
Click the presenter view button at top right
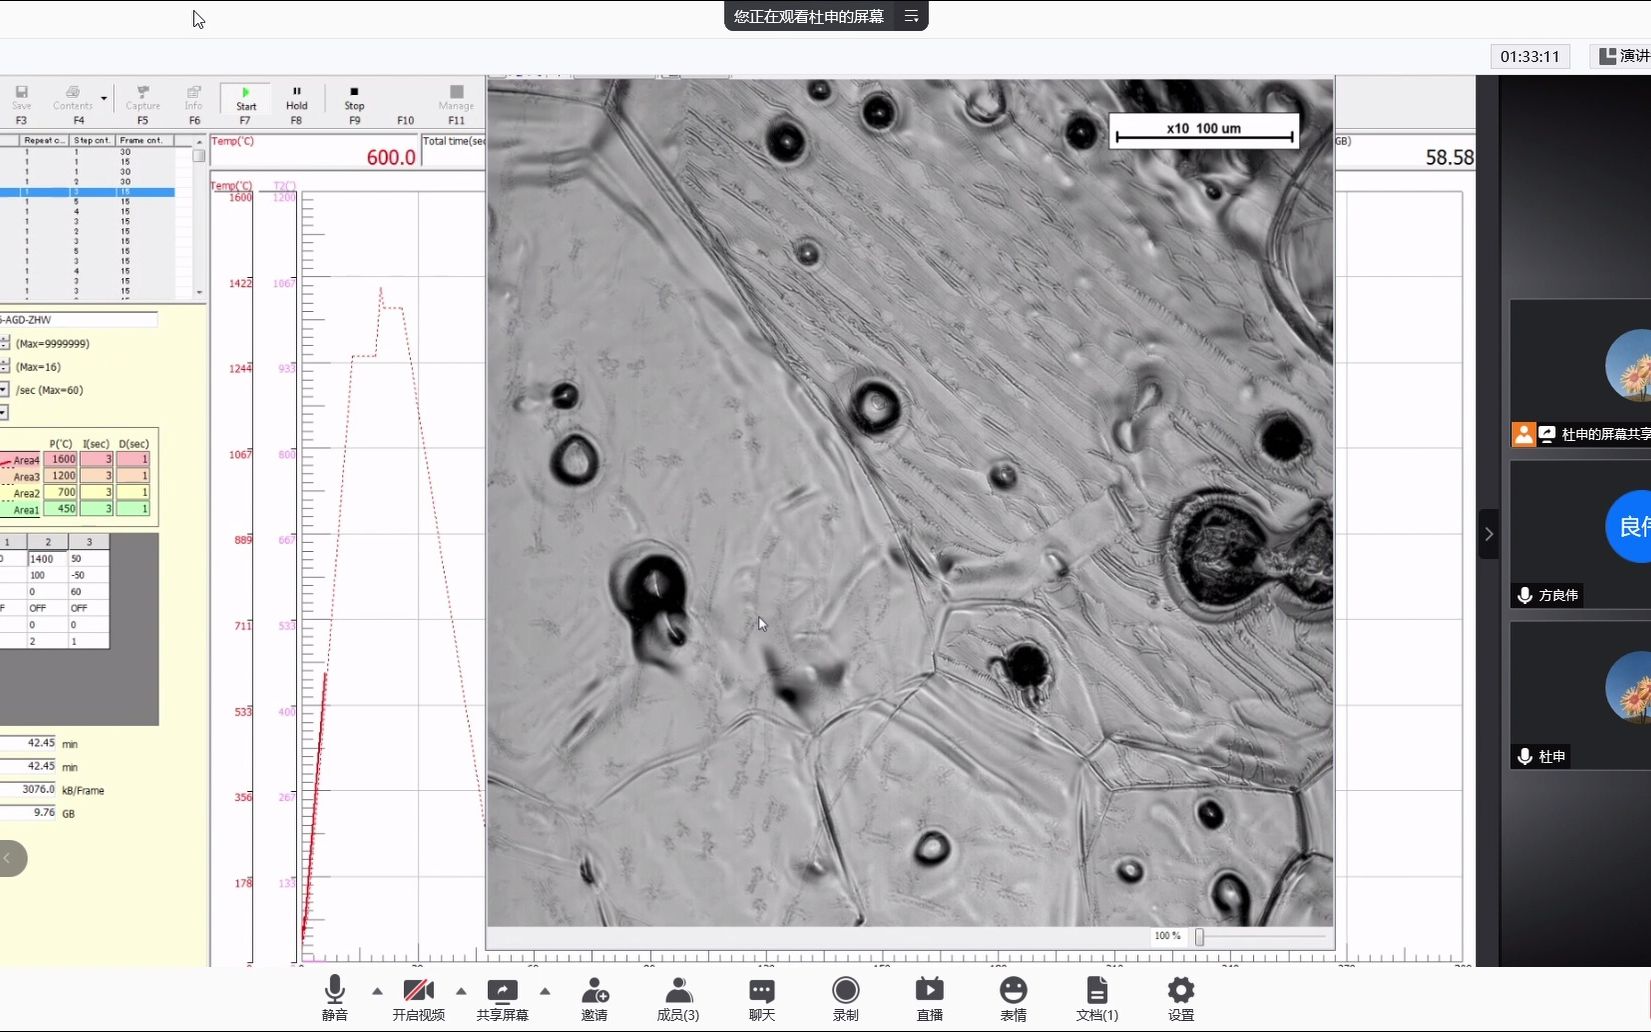tap(1621, 56)
